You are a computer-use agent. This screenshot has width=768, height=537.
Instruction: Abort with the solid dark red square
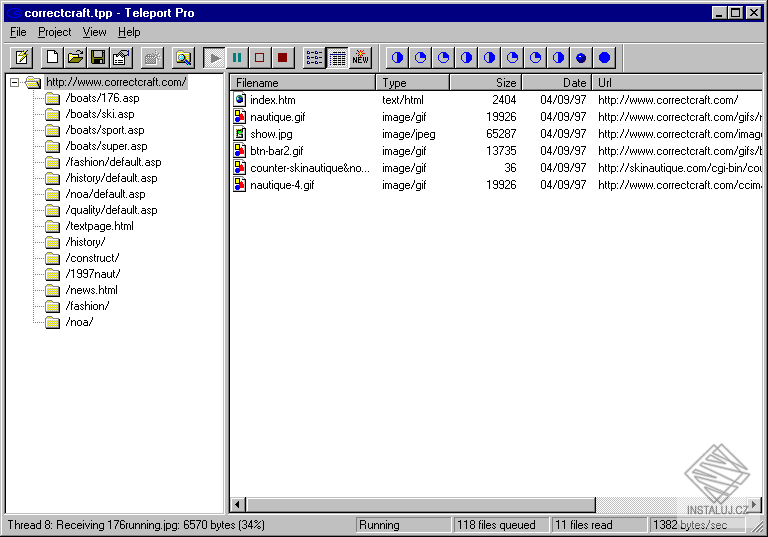click(283, 58)
